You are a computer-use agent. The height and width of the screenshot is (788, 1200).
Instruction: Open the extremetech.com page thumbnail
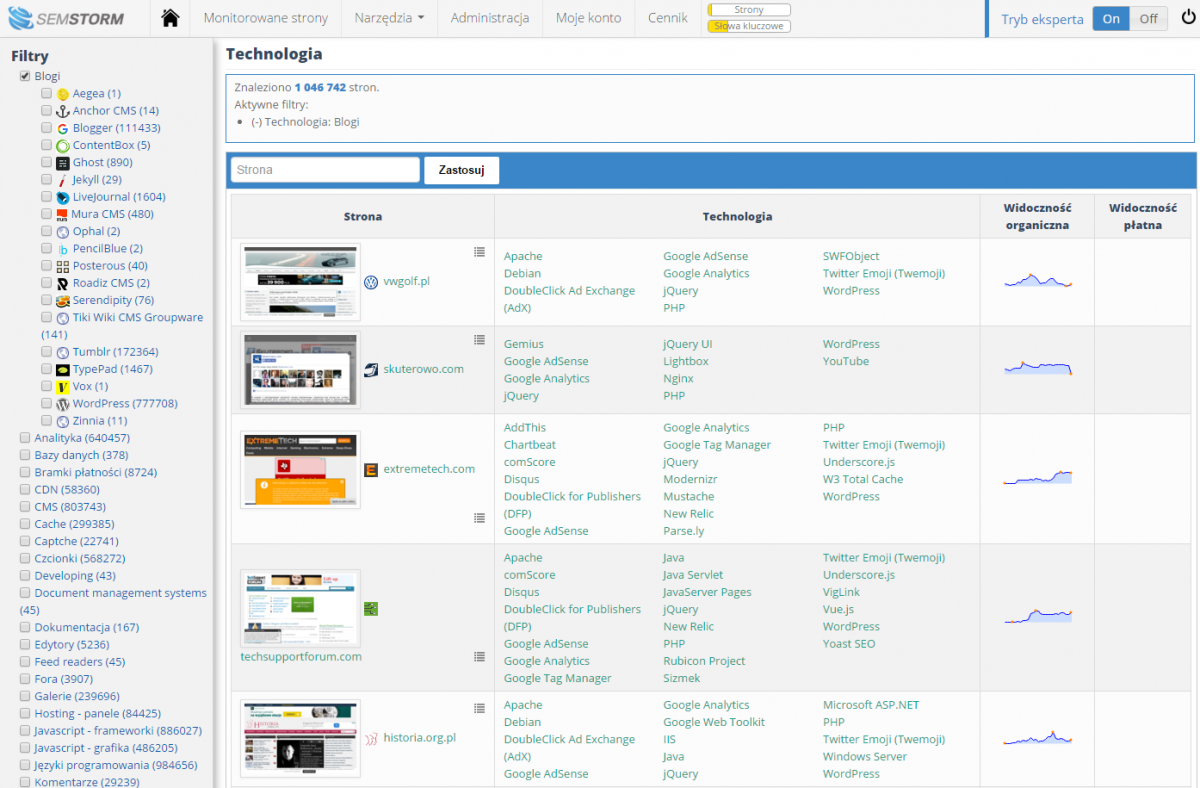300,470
